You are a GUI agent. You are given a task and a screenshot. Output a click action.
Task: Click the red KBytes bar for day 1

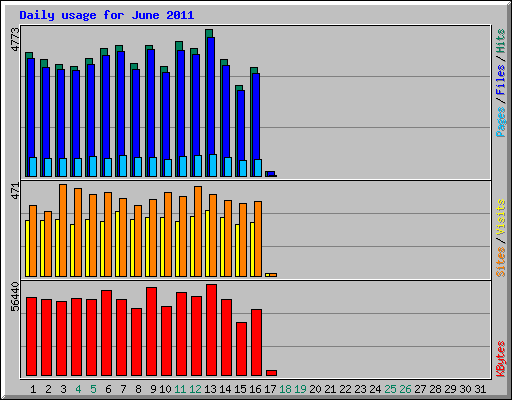tap(31, 337)
